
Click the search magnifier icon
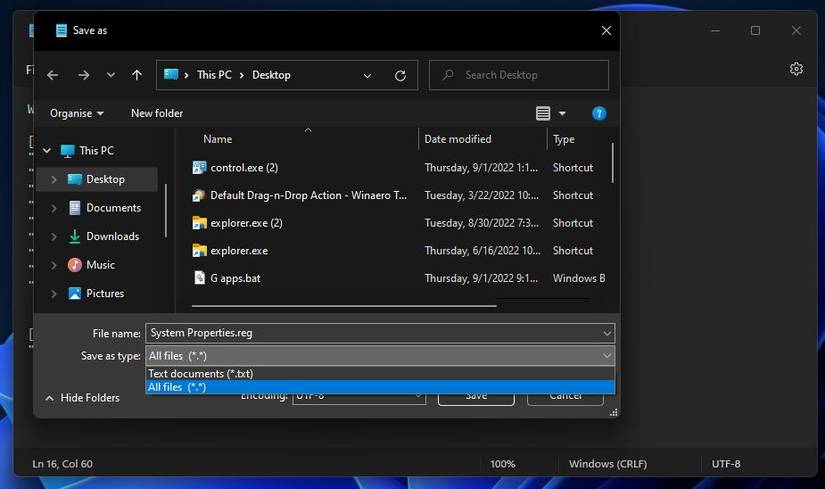pyautogui.click(x=448, y=75)
